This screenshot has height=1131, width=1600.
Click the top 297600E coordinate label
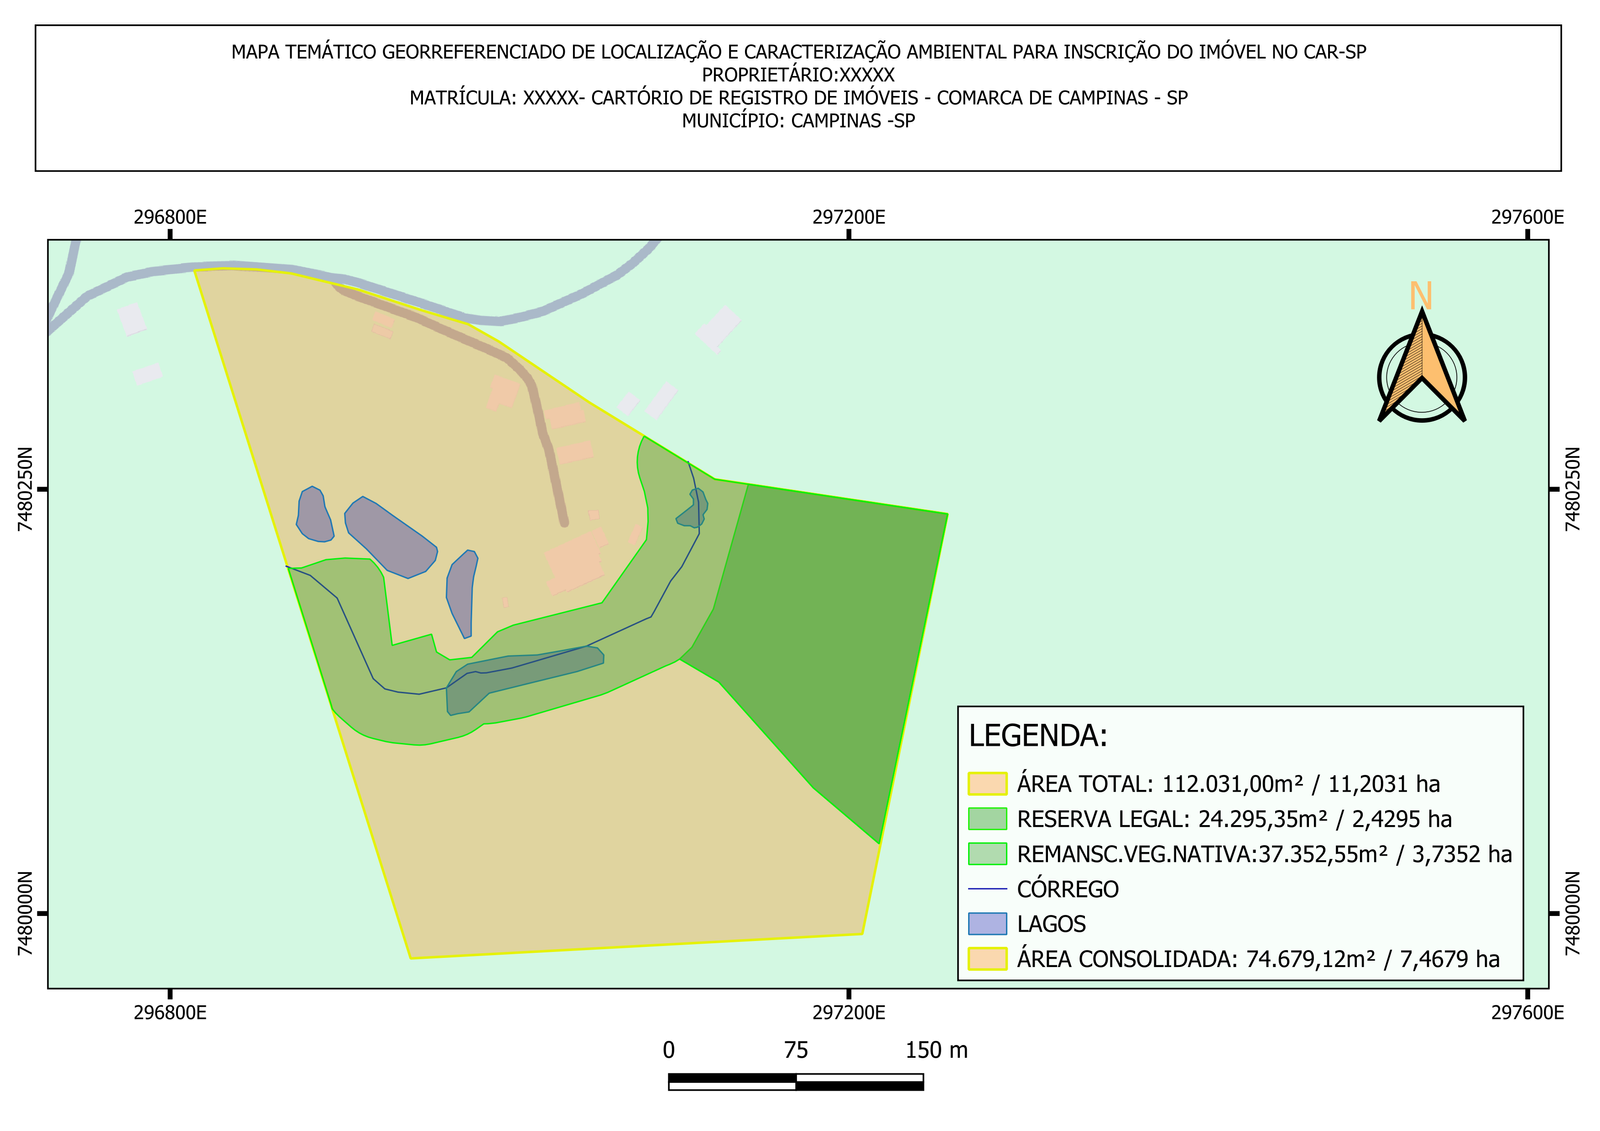click(x=1527, y=217)
